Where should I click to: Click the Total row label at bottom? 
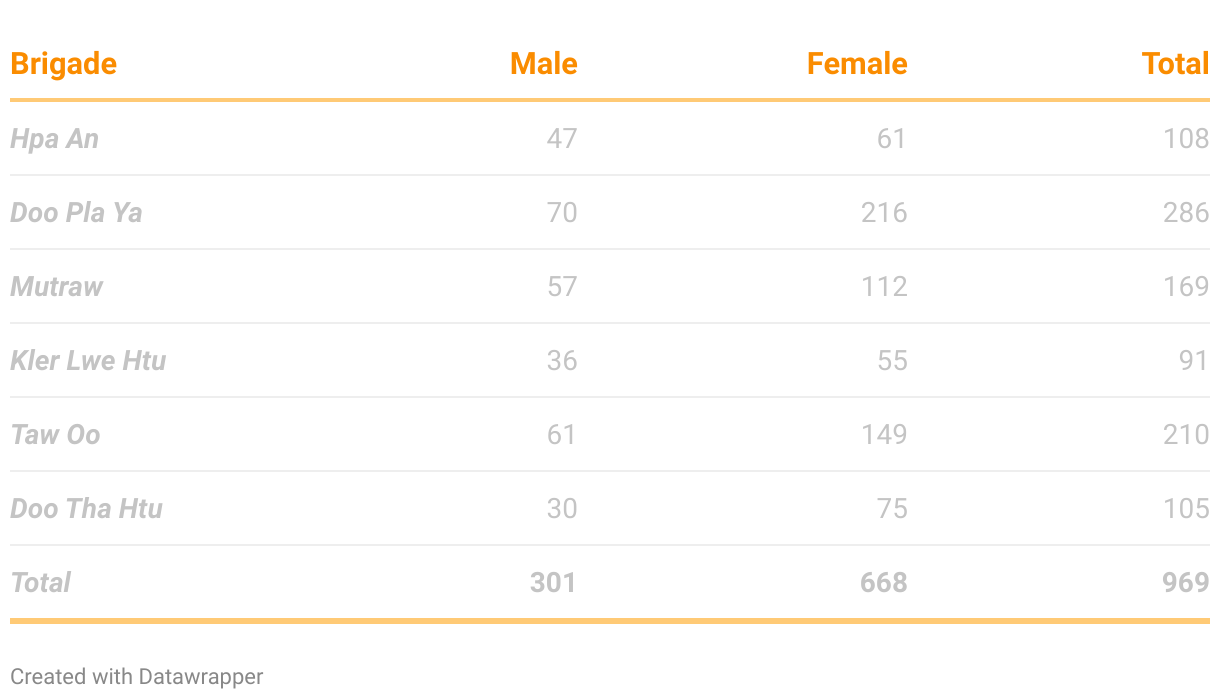click(x=40, y=582)
